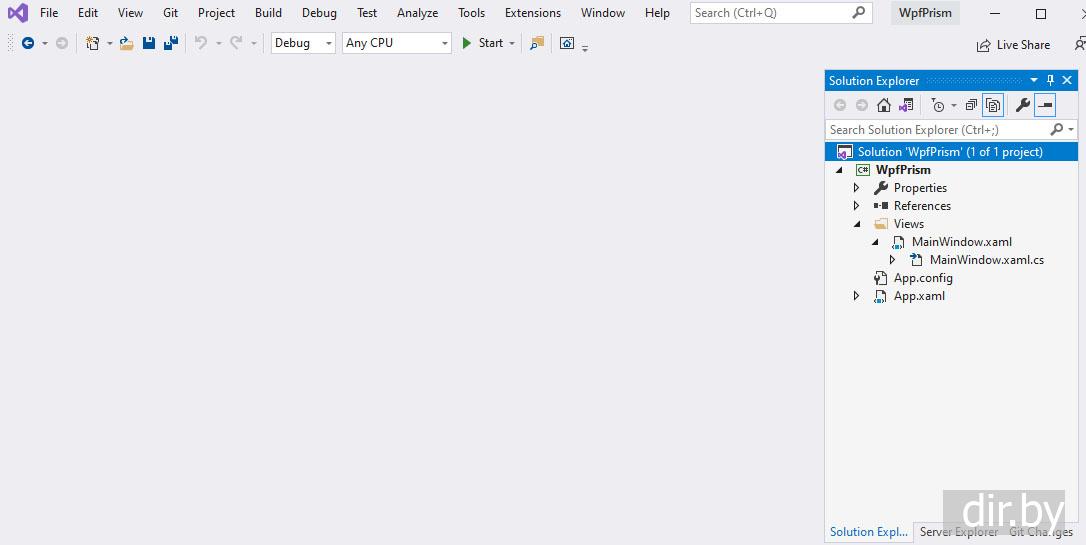Open the Git menu
This screenshot has width=1086, height=545.
tap(170, 12)
